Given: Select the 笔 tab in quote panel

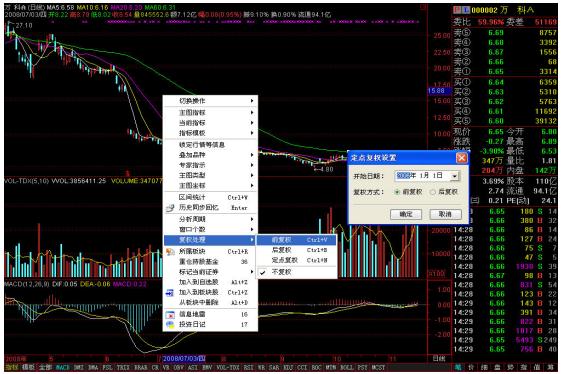Looking at the screenshot, I should 458,368.
